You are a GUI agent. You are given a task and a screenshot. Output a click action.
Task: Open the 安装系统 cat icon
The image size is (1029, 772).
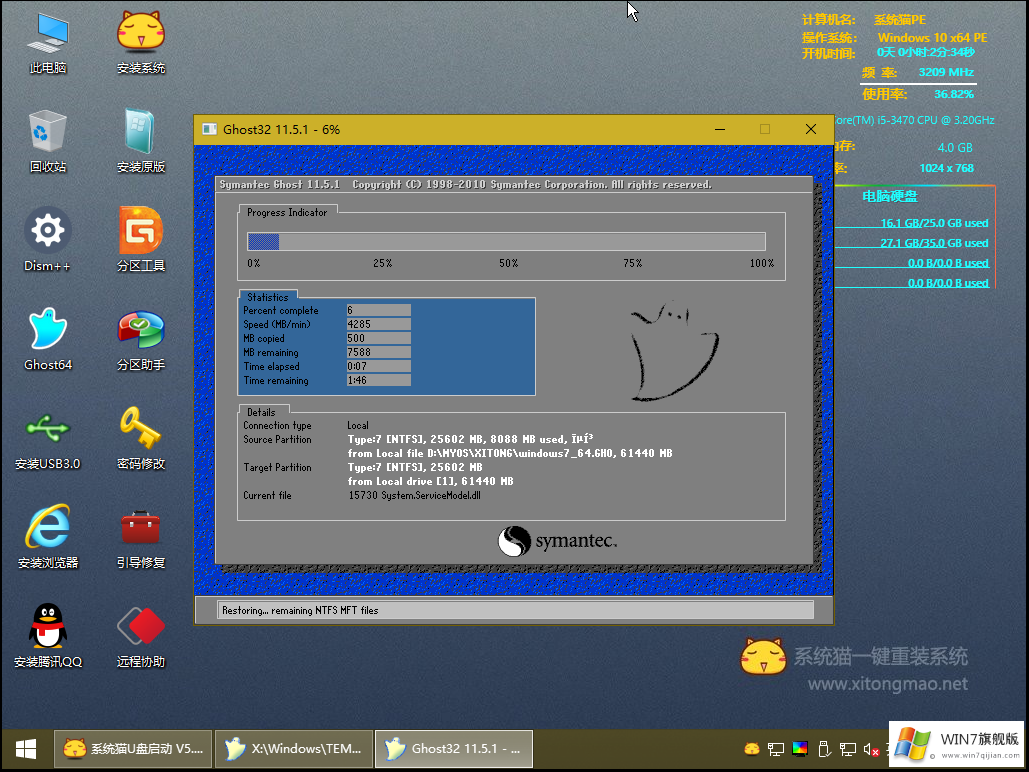pos(140,43)
